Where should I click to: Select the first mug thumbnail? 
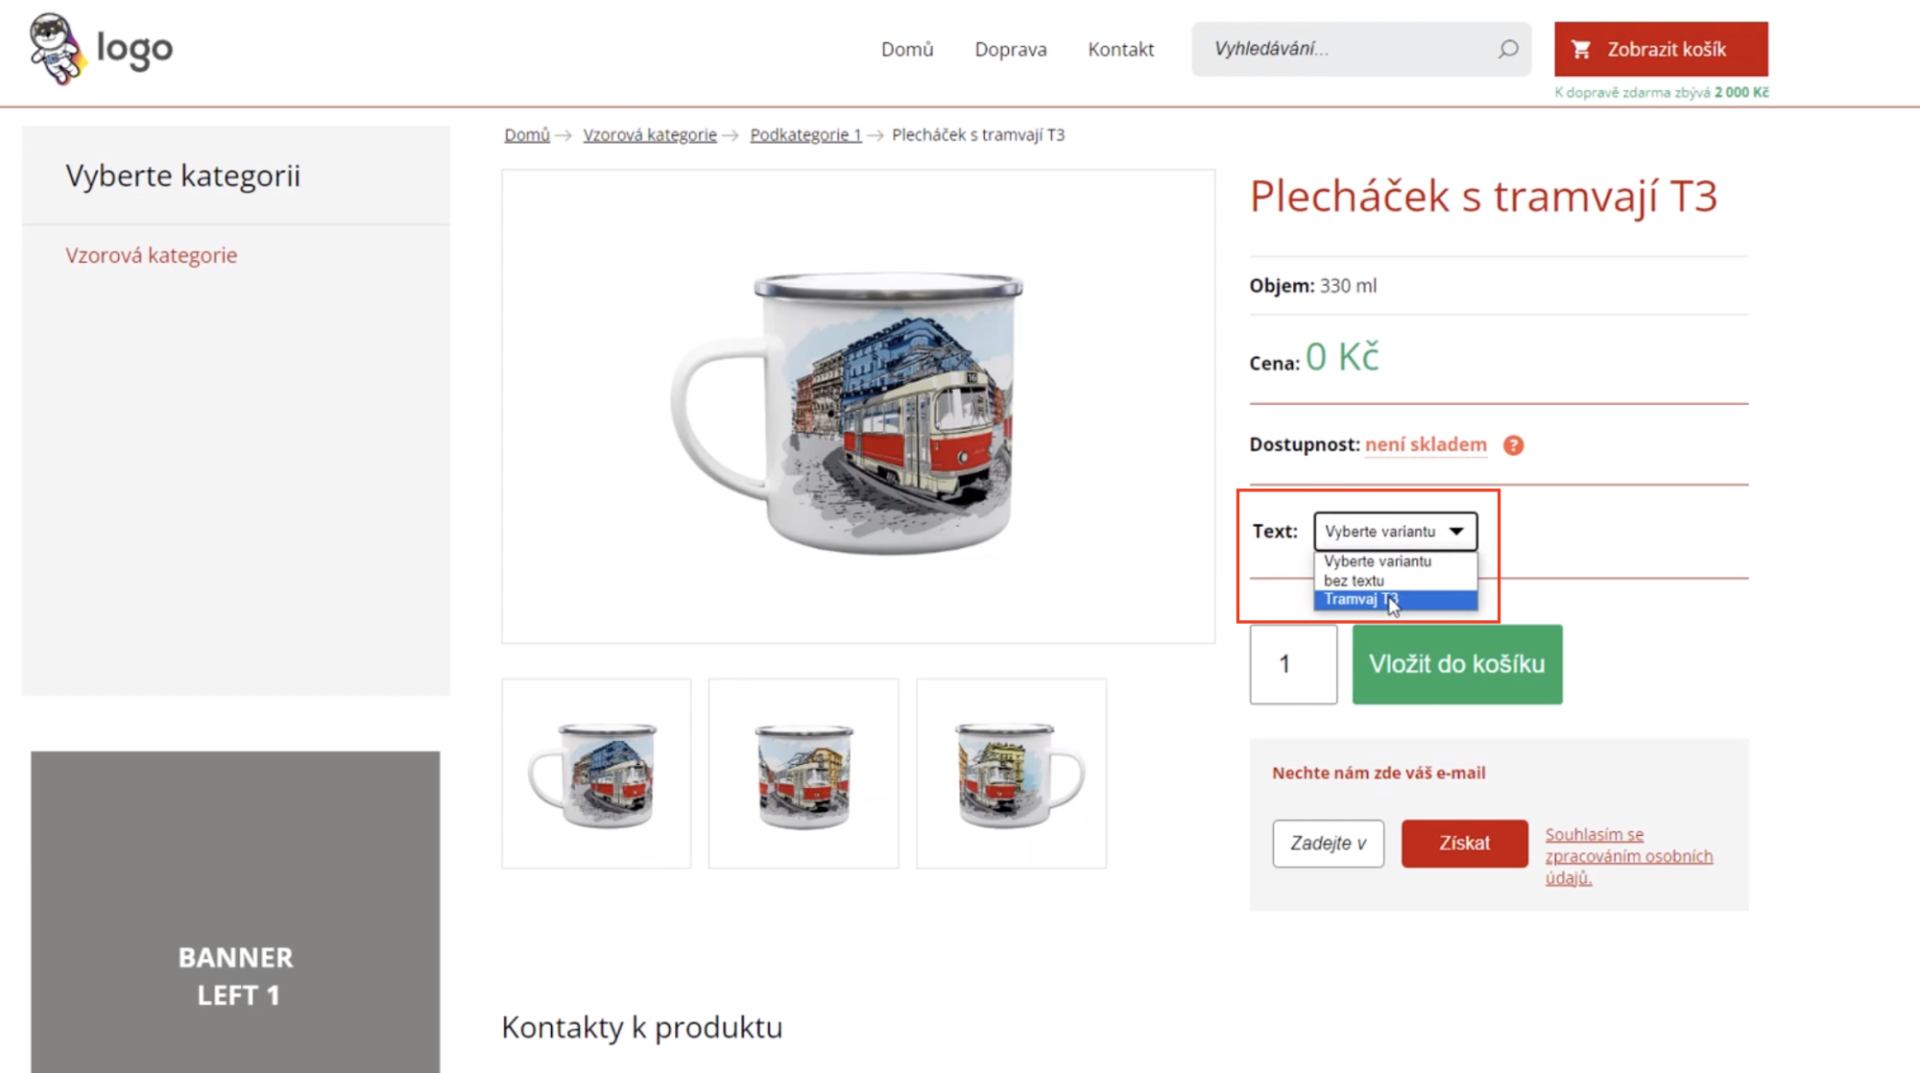point(596,773)
